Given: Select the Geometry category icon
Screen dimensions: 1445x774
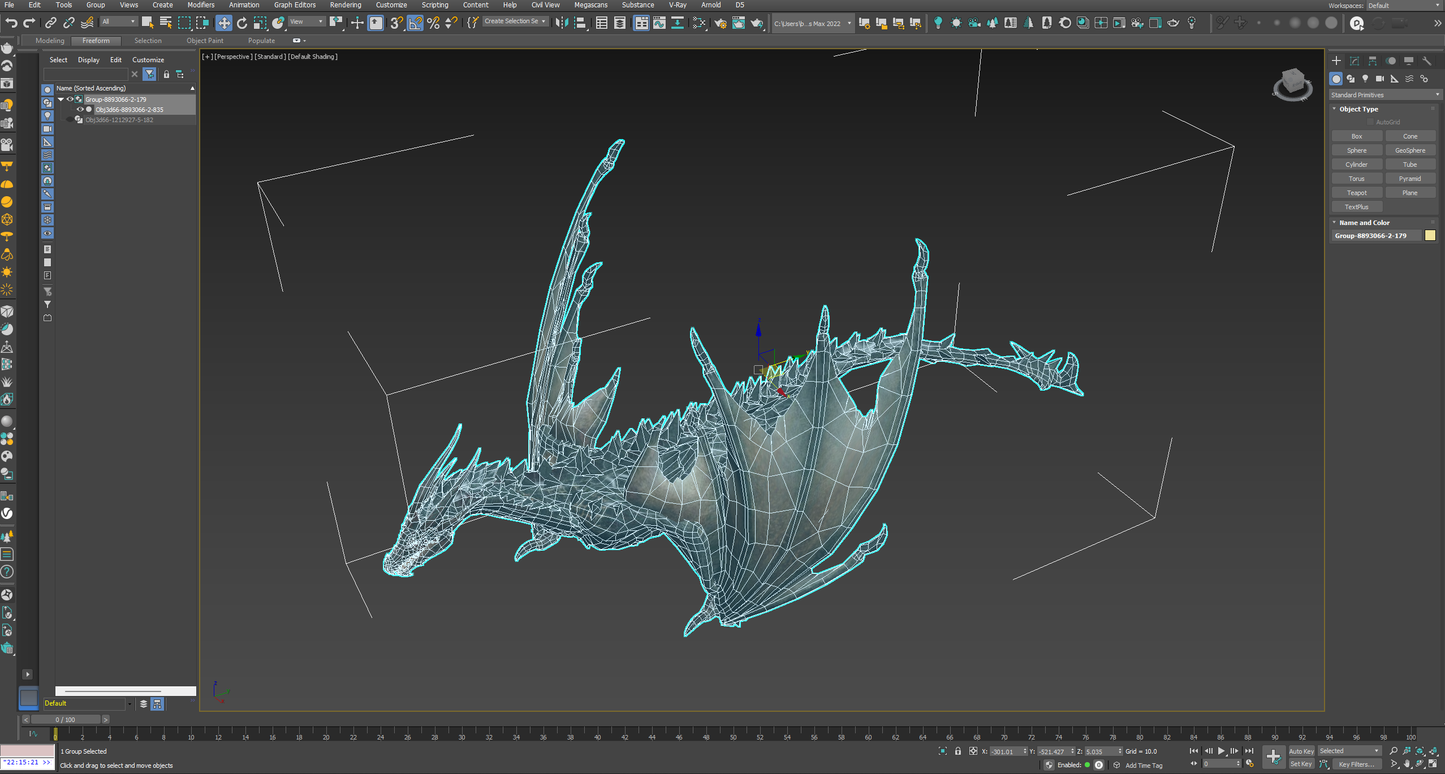Looking at the screenshot, I should (x=1336, y=78).
